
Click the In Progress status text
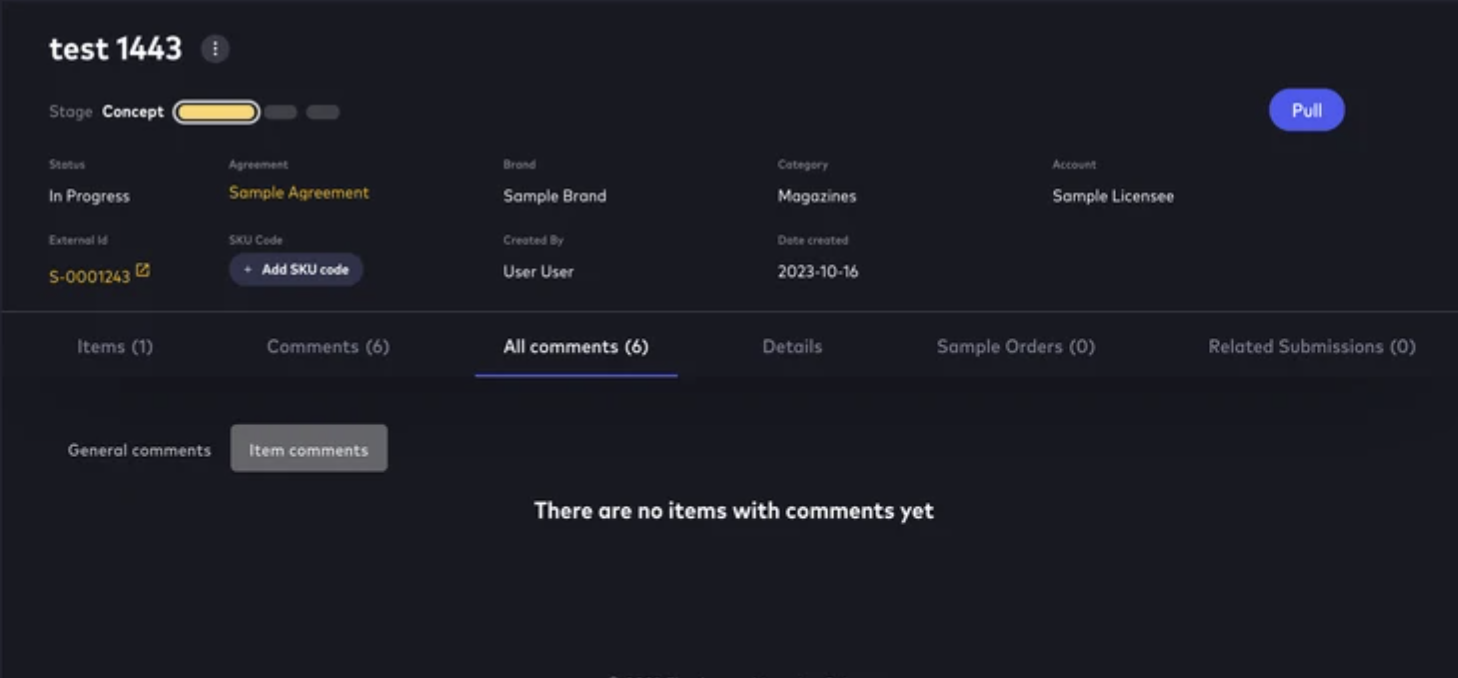(x=89, y=196)
